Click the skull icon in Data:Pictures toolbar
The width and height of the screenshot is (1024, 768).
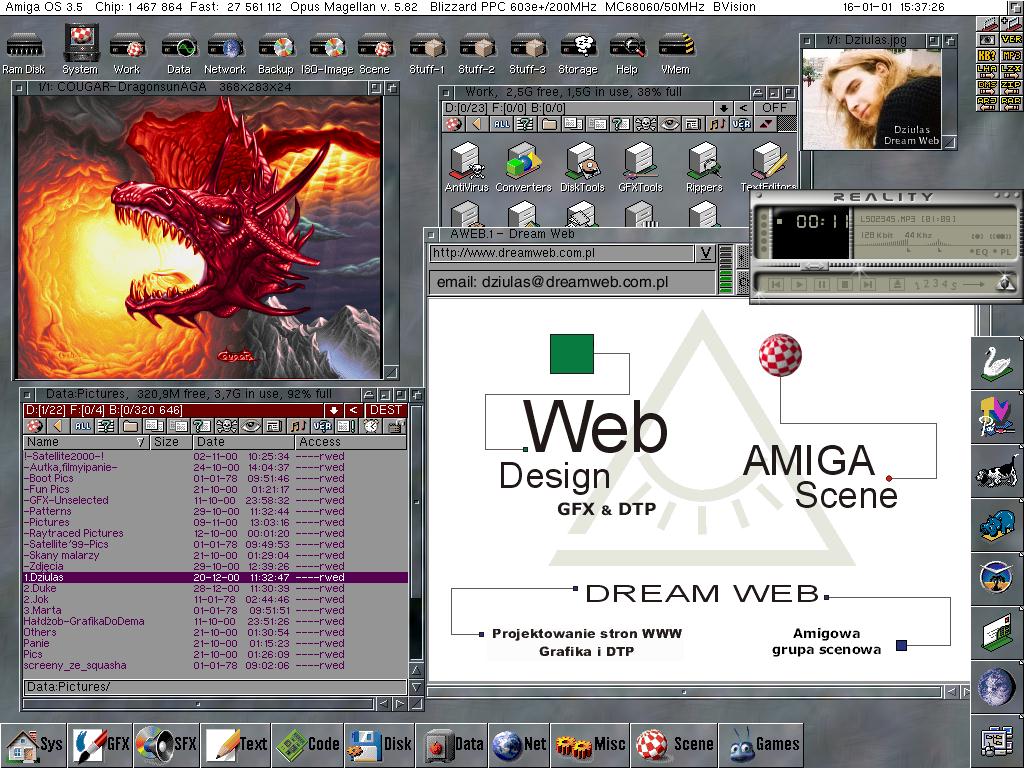click(226, 426)
